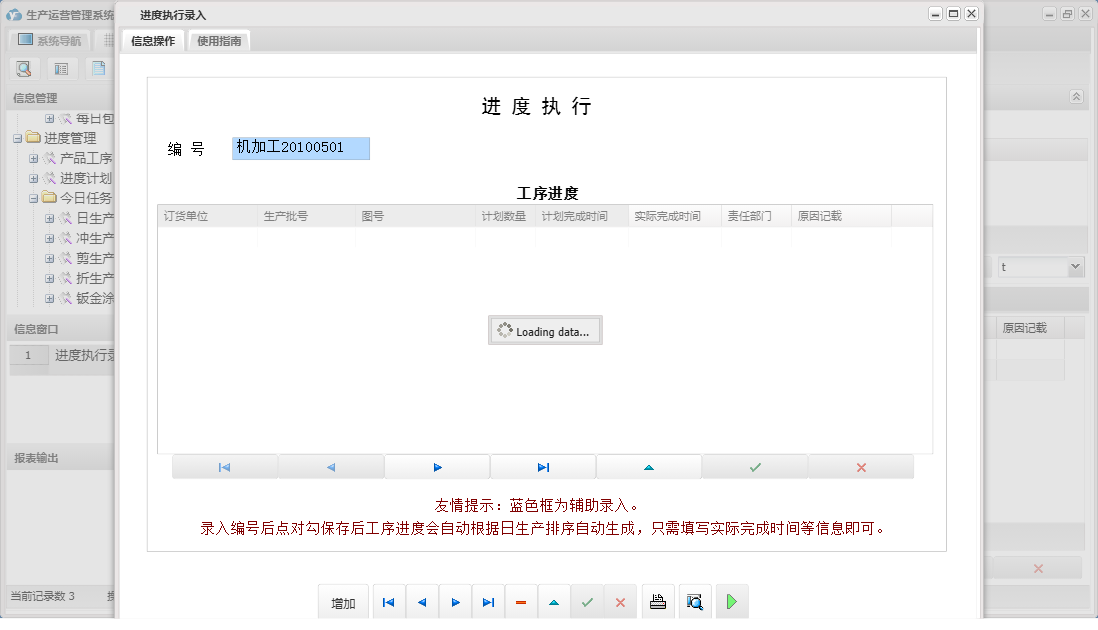The image size is (1098, 630).
Task: Click the red delete record icon
Action: 521,601
